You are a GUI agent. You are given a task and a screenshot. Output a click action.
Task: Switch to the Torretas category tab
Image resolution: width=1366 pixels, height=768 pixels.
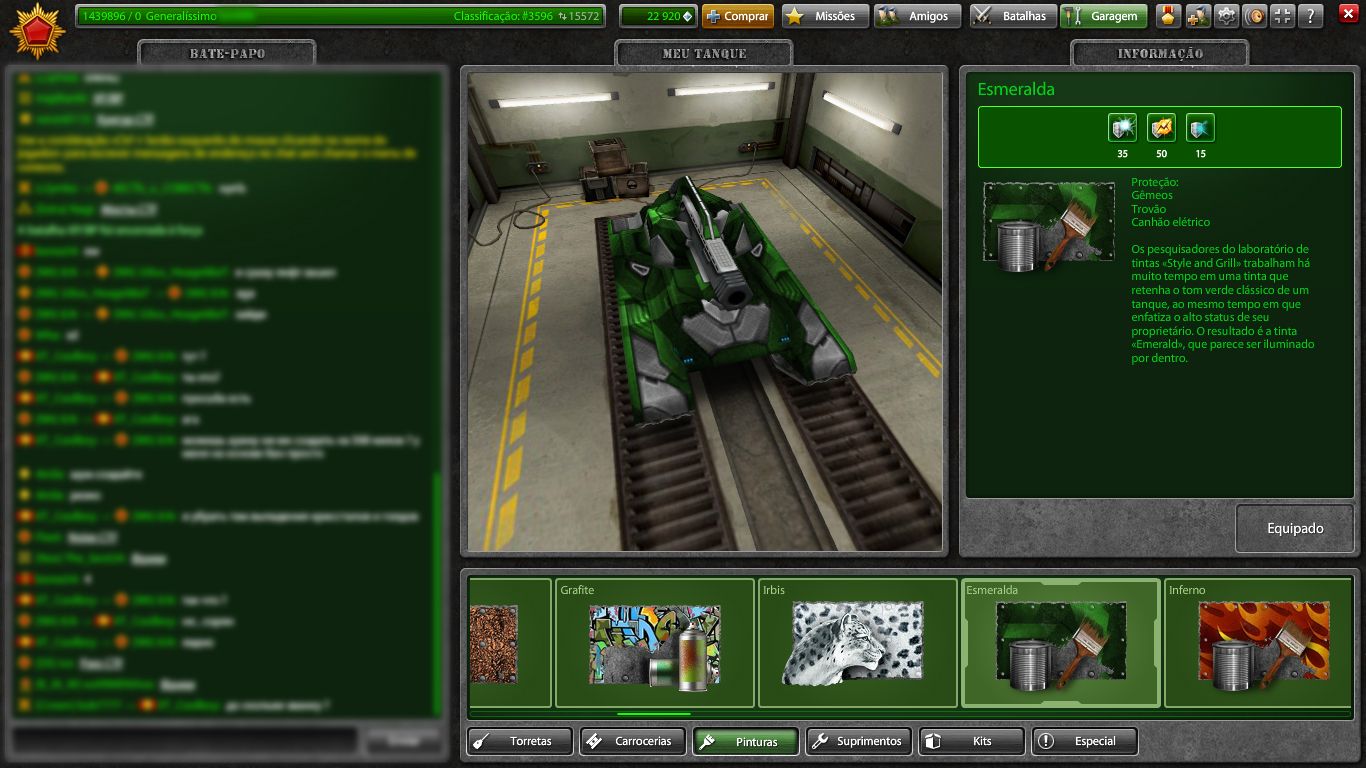pyautogui.click(x=520, y=741)
